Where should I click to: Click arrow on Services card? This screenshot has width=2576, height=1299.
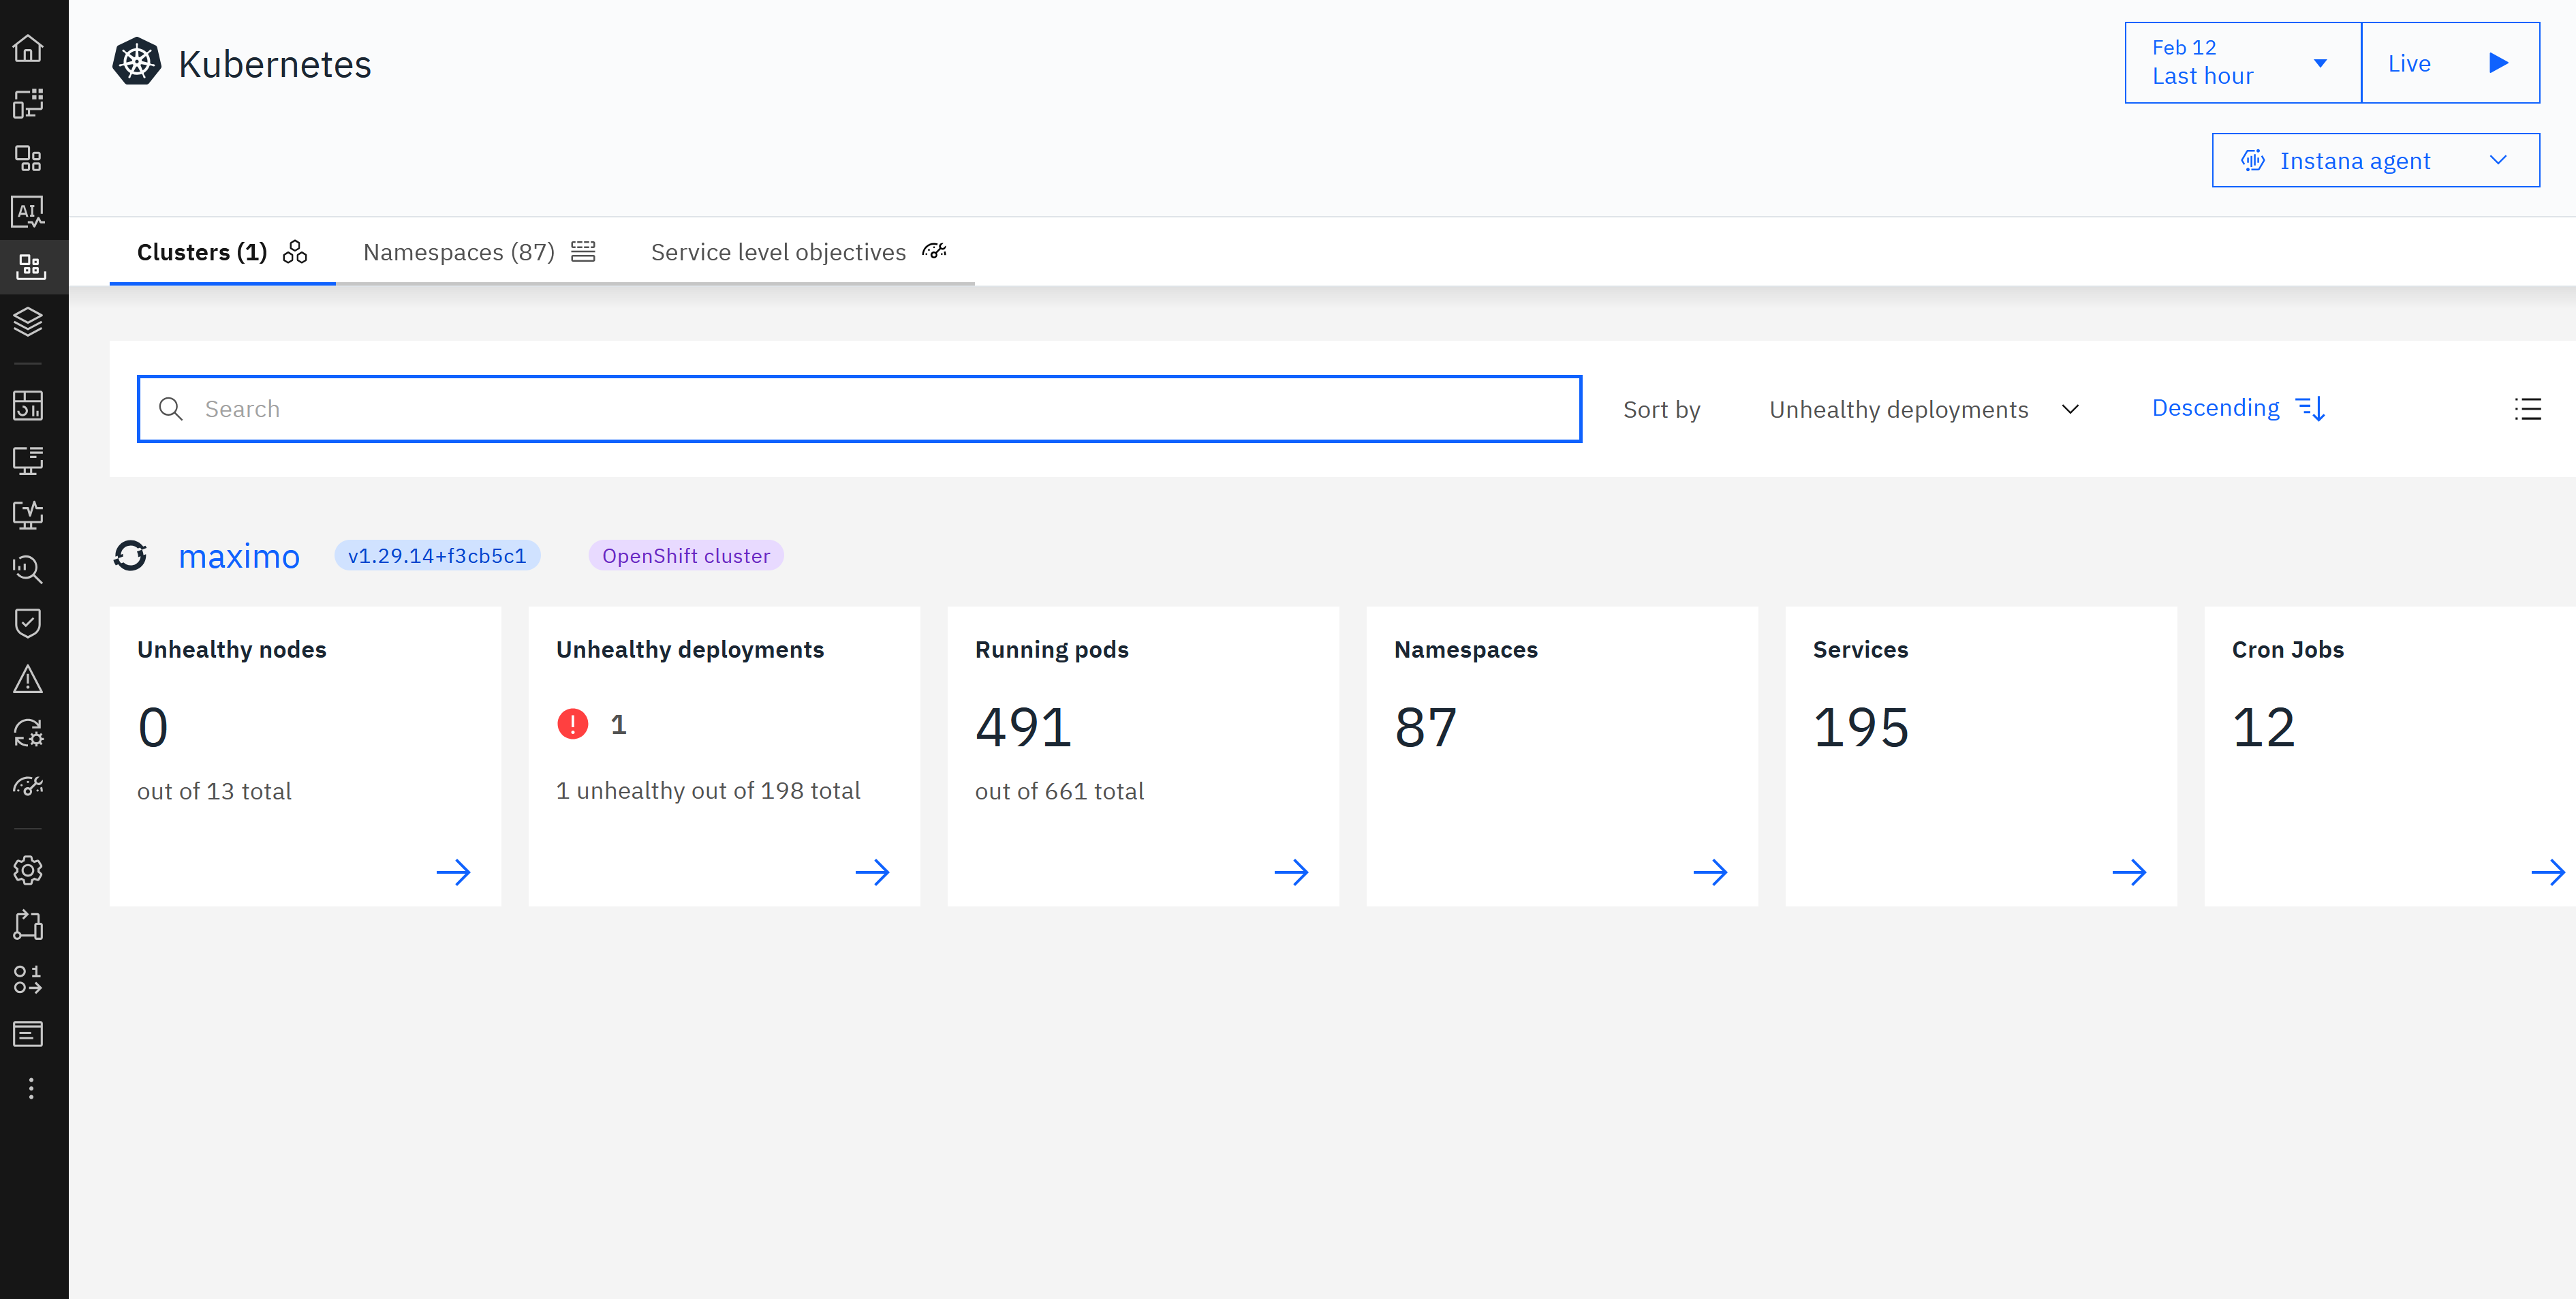[x=2129, y=872]
